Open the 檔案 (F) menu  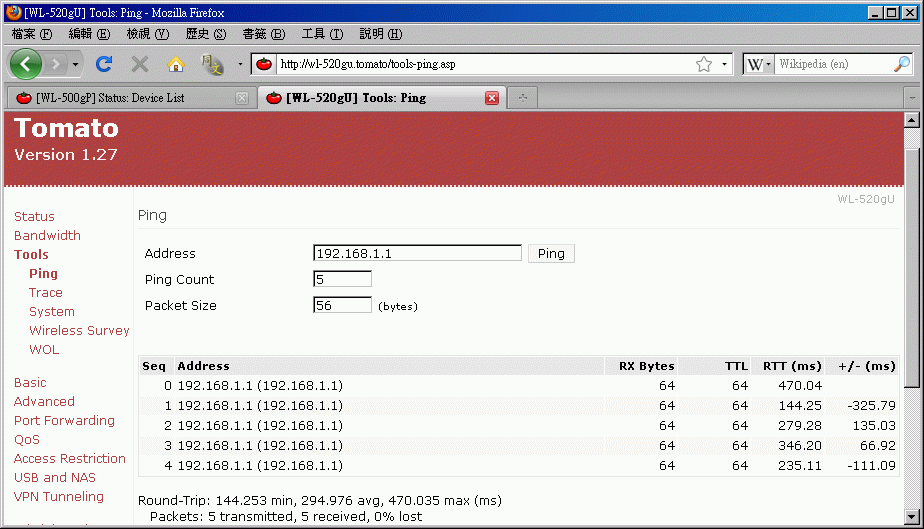tap(32, 34)
